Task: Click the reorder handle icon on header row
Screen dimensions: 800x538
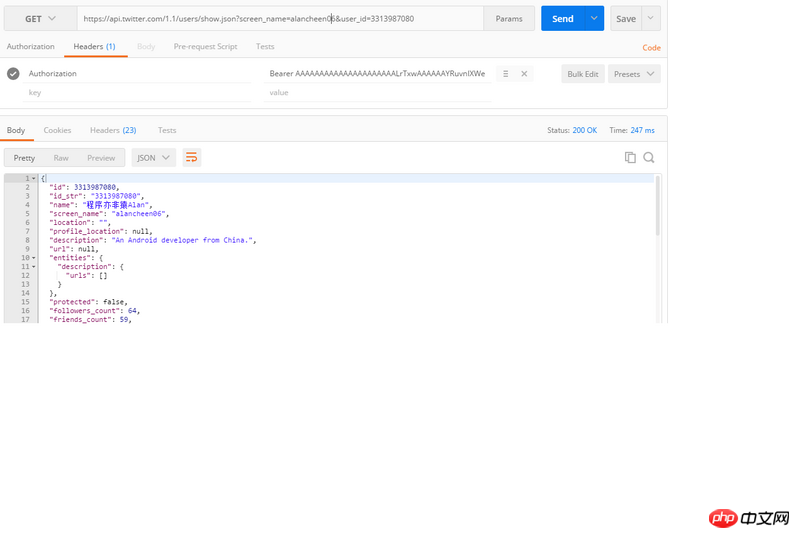Action: (x=506, y=74)
